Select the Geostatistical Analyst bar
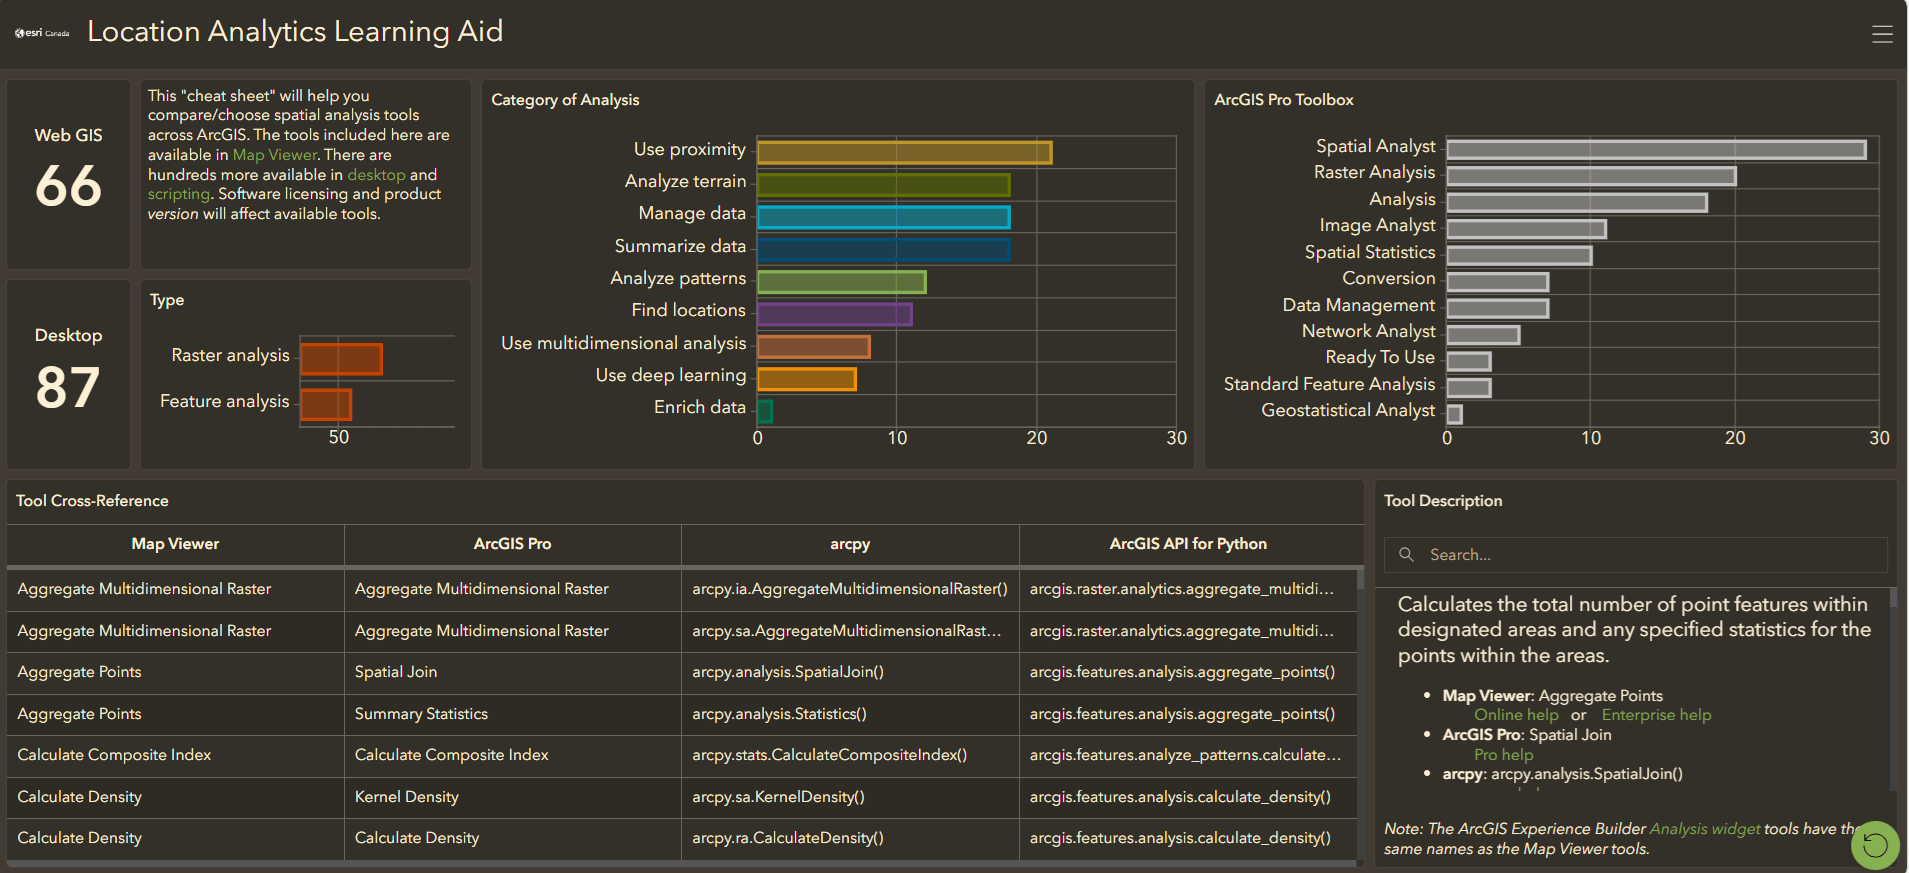Viewport: 1909px width, 873px height. point(1454,414)
